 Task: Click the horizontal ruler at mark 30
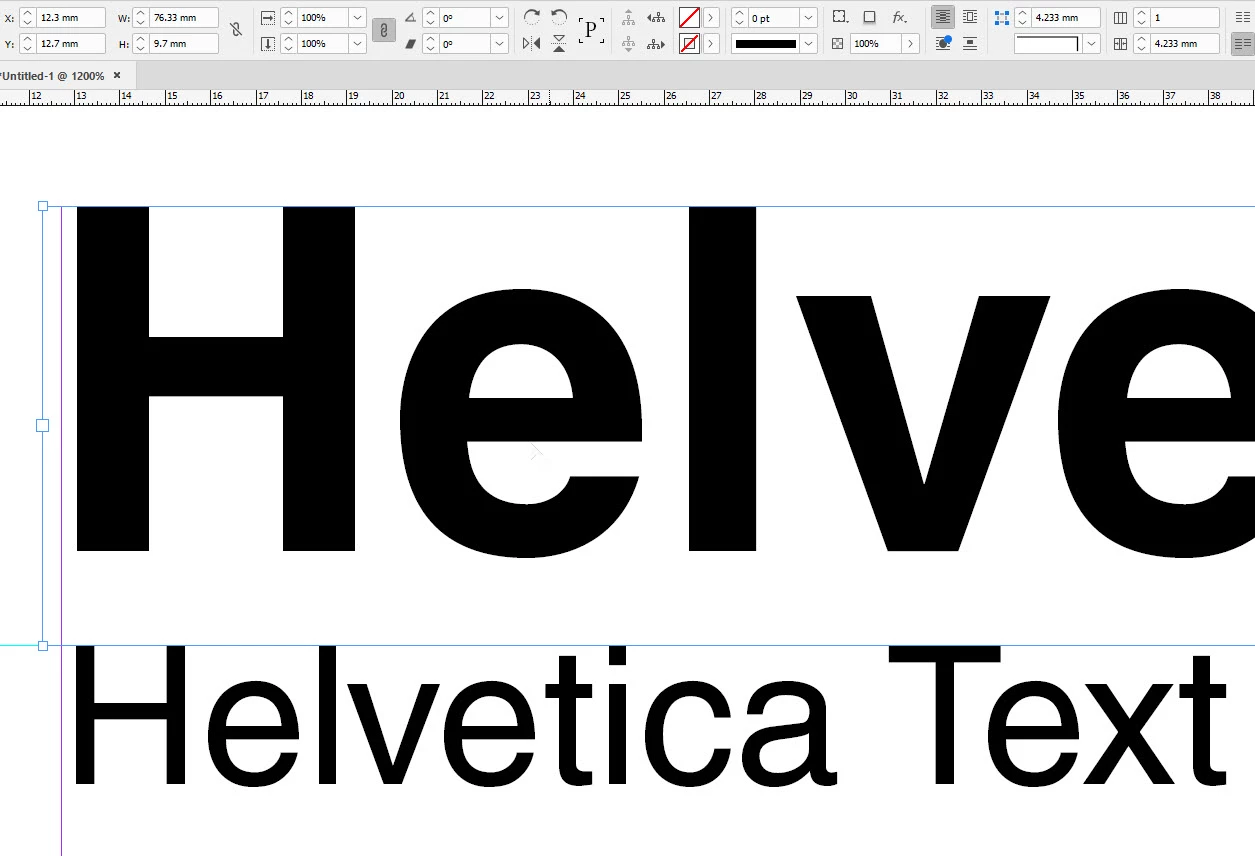pos(853,96)
